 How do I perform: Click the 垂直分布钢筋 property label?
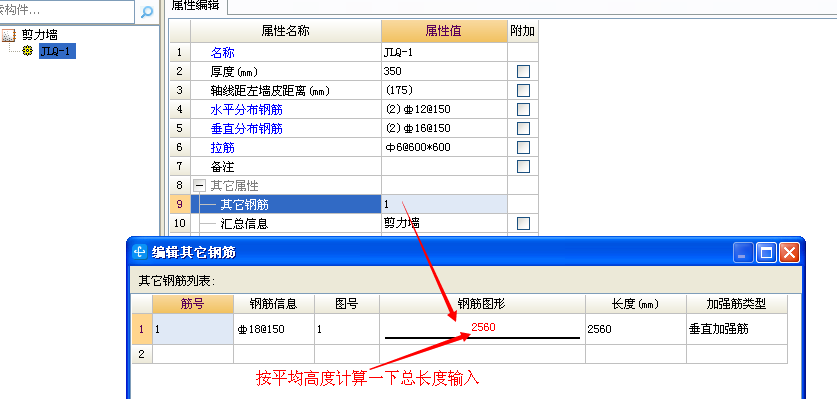[246, 128]
